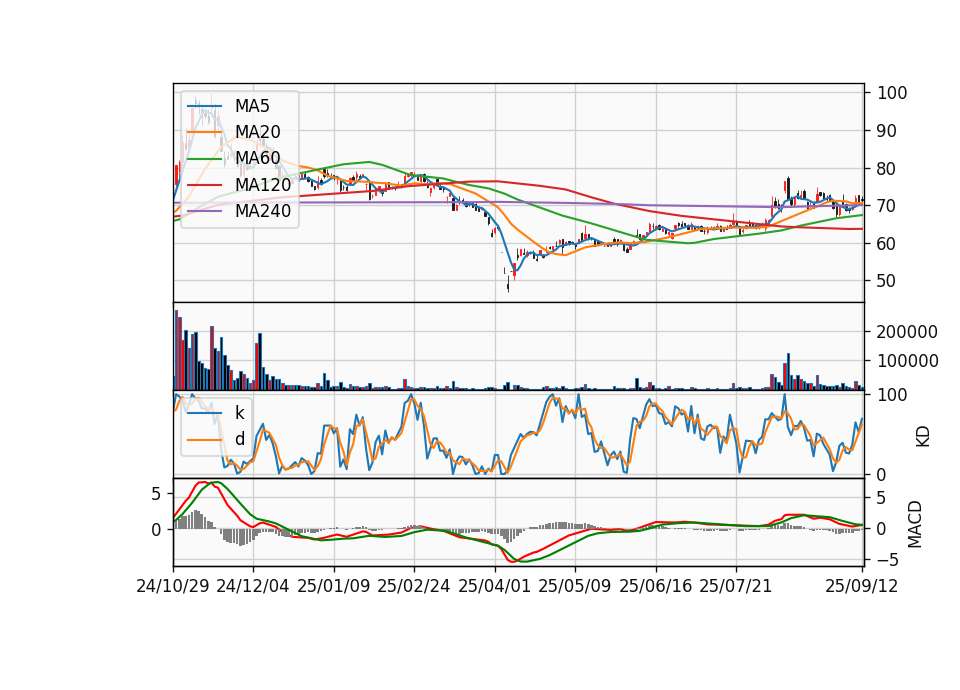The image size is (960, 690).
Task: Click the 25/05/09 date axis label
Action: pos(574,586)
